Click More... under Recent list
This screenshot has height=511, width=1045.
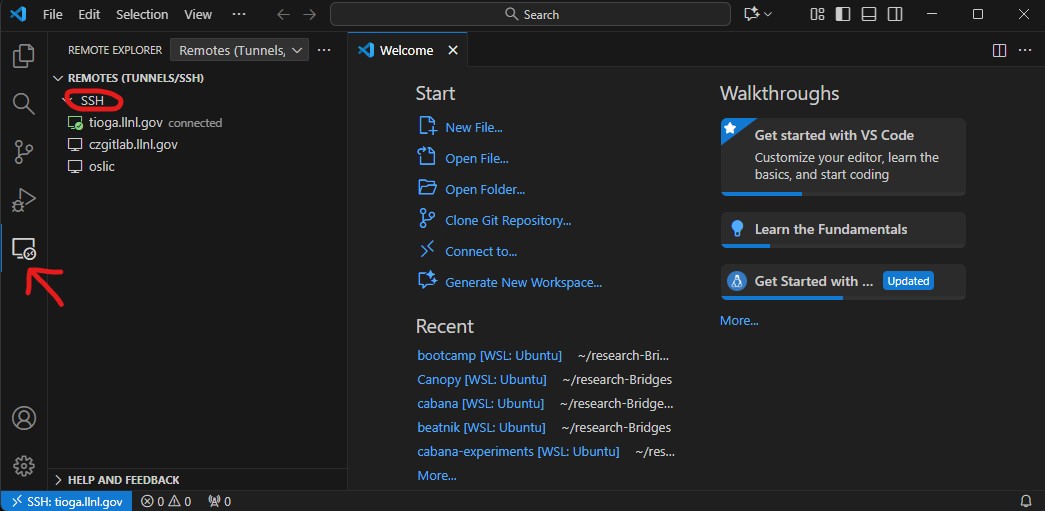click(437, 475)
